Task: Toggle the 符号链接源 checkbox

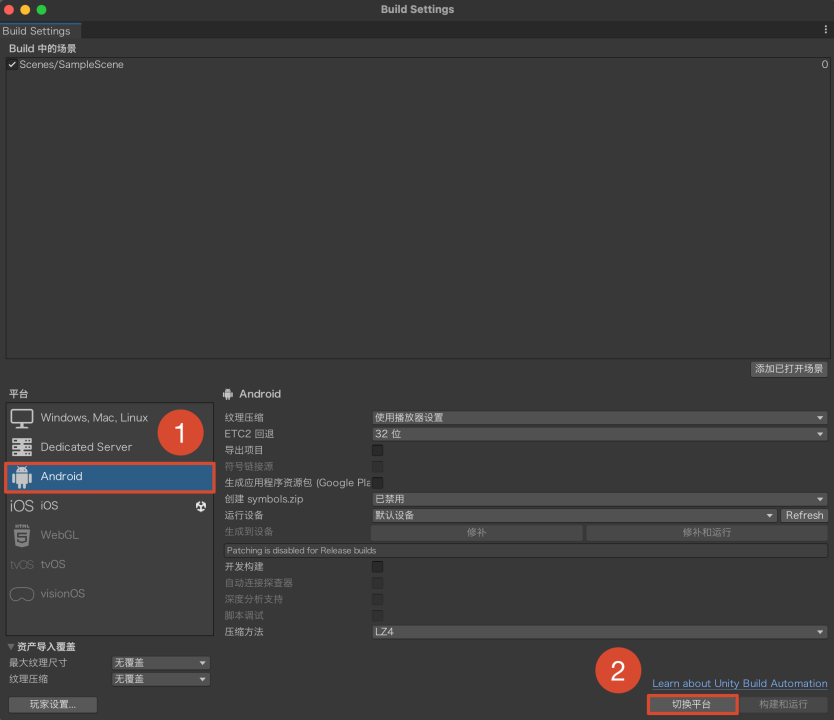Action: pos(378,467)
